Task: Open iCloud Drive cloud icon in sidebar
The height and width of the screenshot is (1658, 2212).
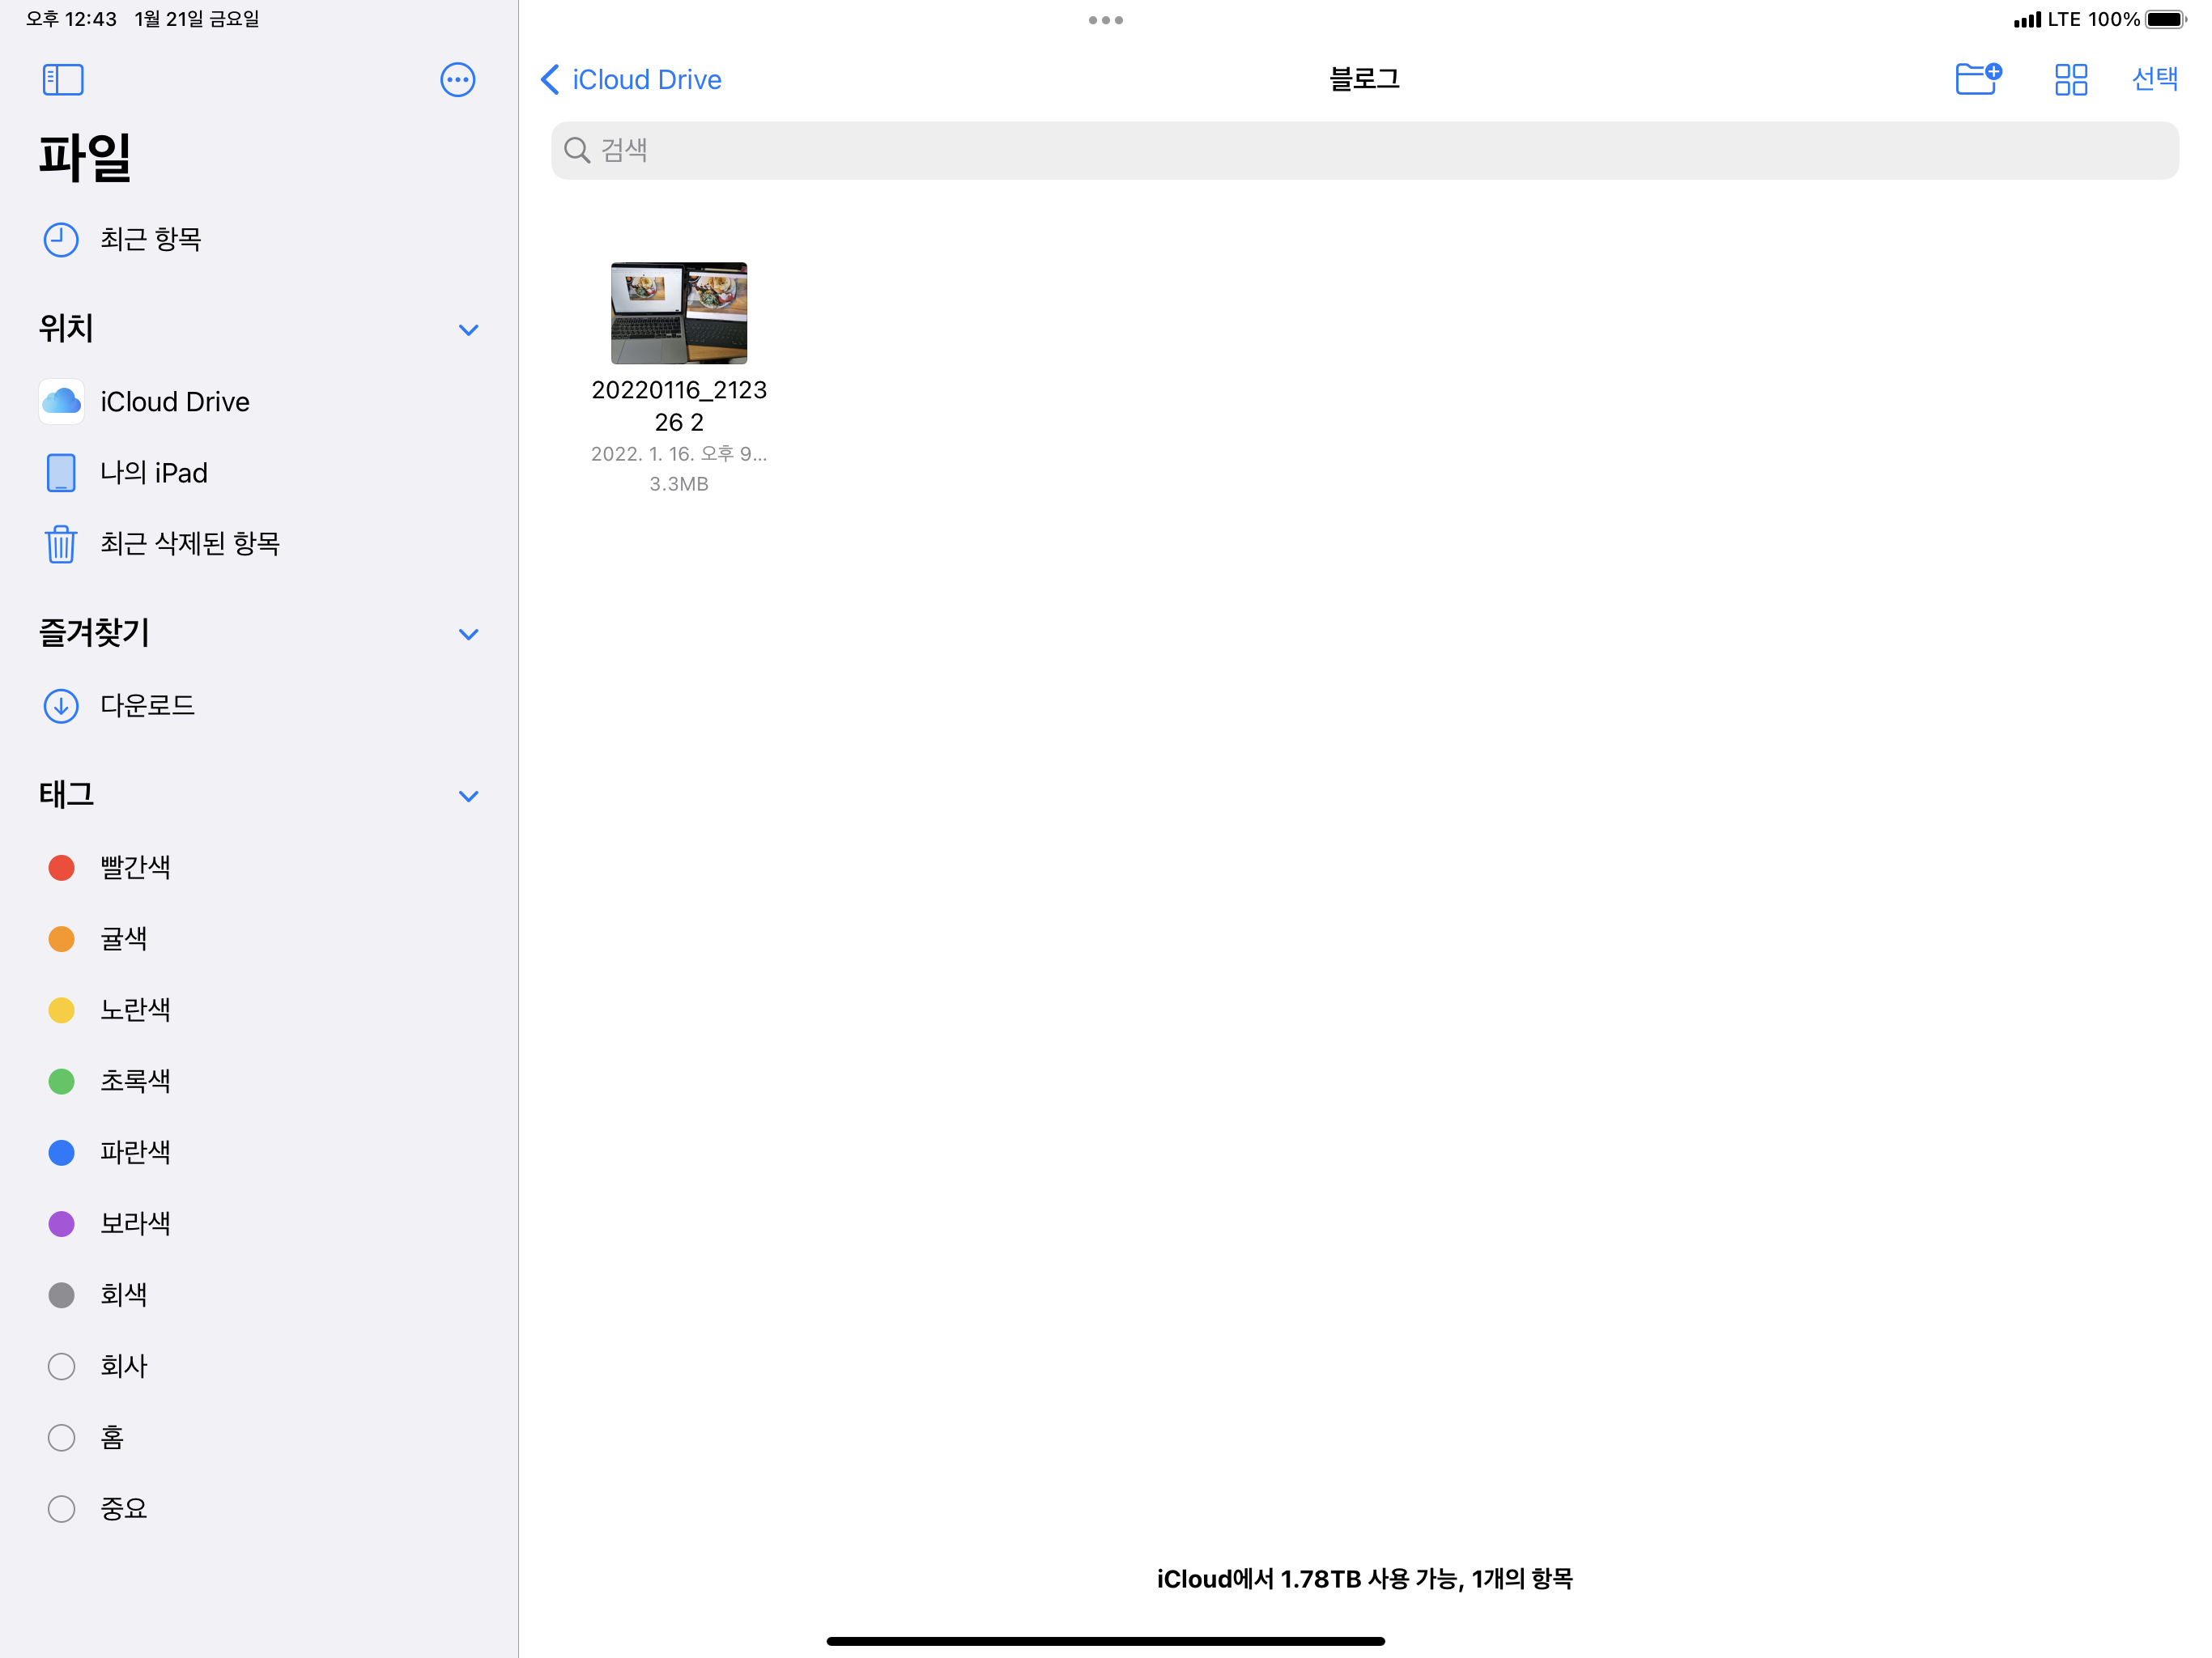Action: pyautogui.click(x=62, y=402)
